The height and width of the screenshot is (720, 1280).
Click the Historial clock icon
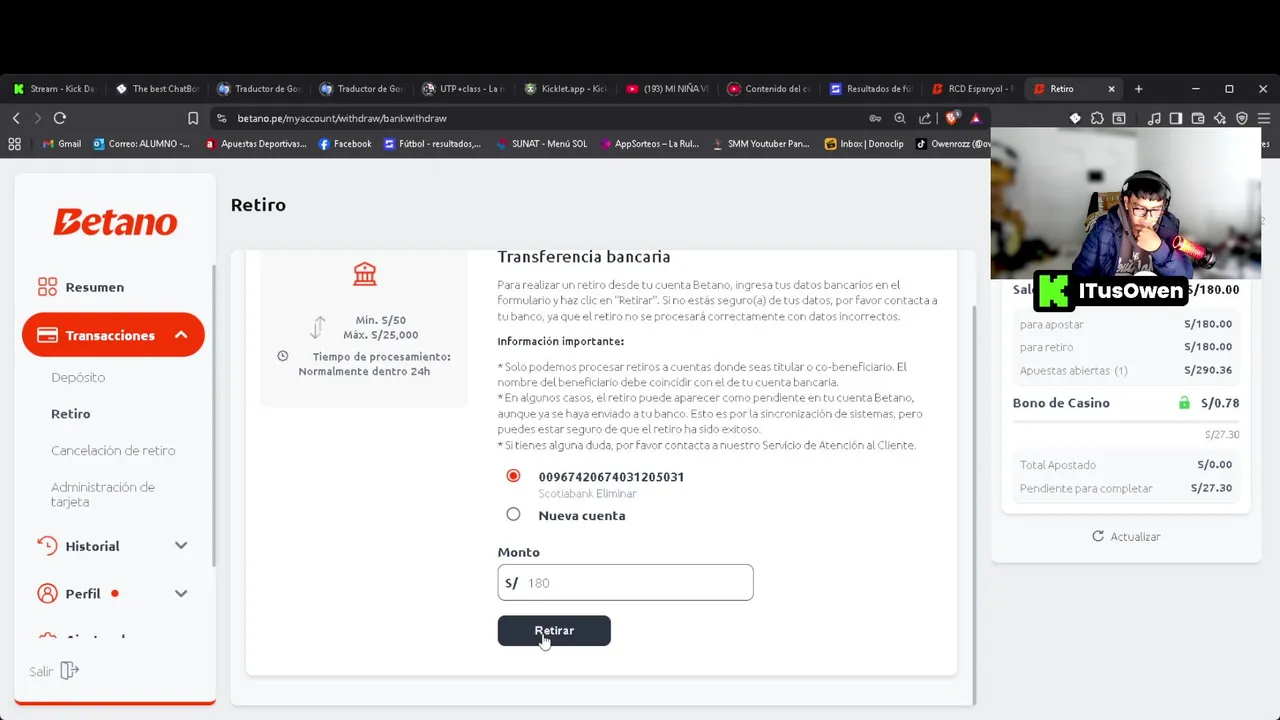47,545
